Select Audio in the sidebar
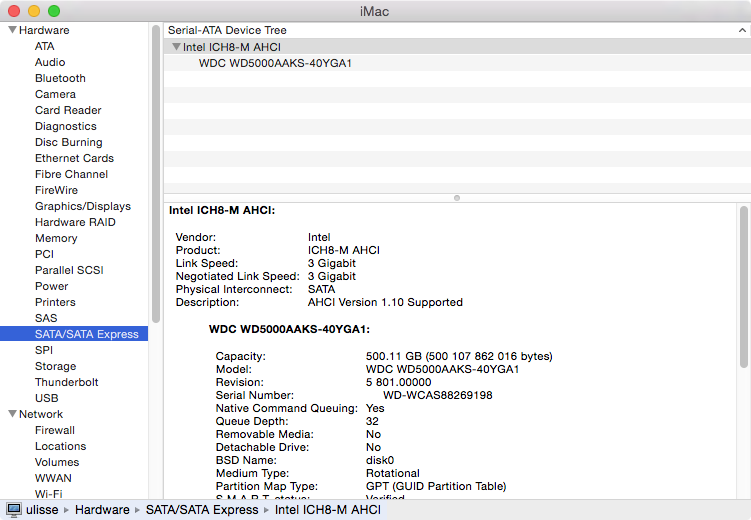Viewport: 751px width, 520px height. tap(50, 62)
